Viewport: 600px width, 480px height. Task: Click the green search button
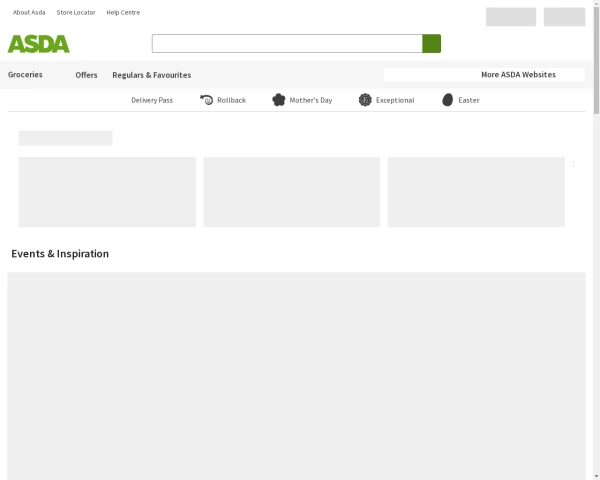(x=431, y=43)
